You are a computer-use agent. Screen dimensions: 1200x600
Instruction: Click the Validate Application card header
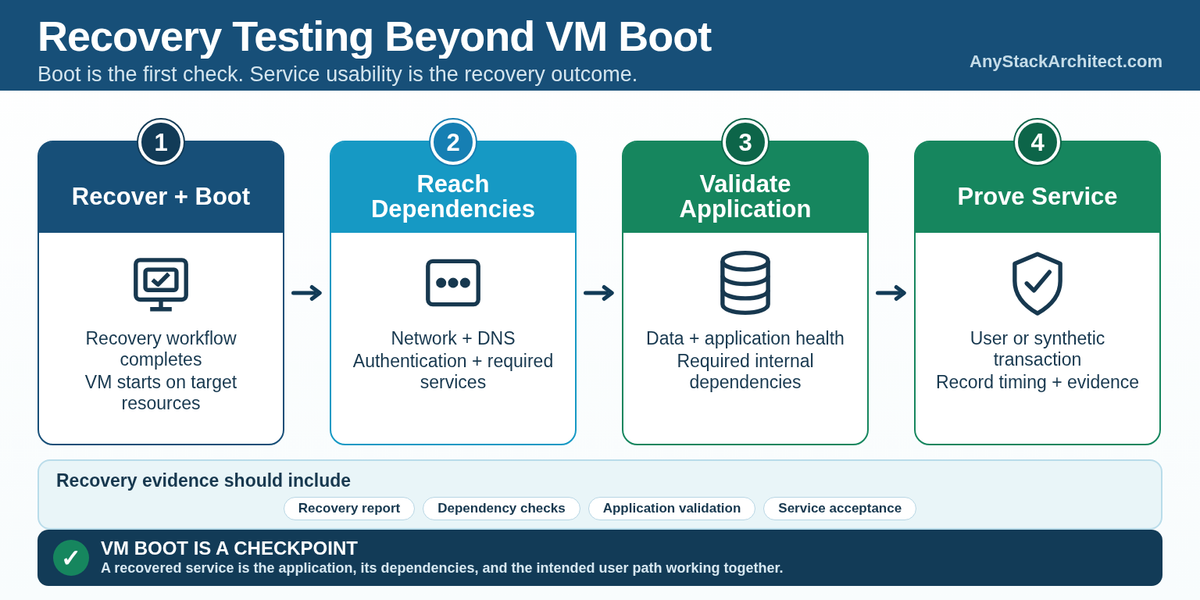point(745,187)
